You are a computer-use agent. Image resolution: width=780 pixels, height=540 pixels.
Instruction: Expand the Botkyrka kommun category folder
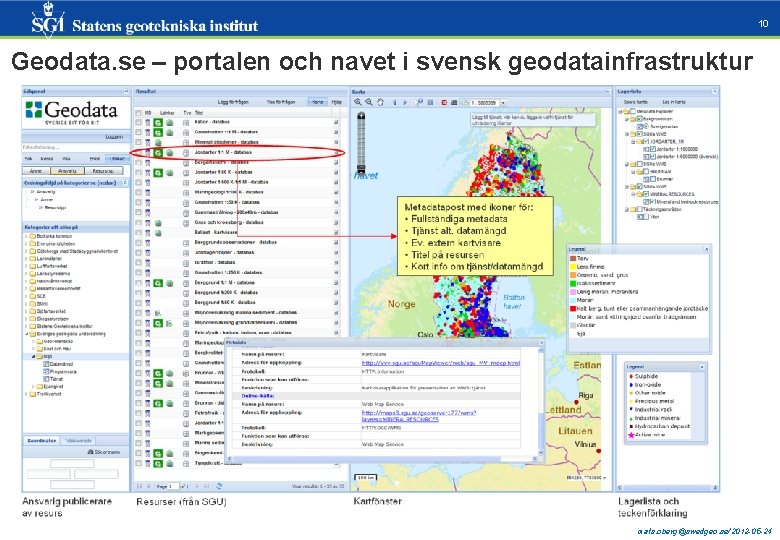click(x=26, y=237)
